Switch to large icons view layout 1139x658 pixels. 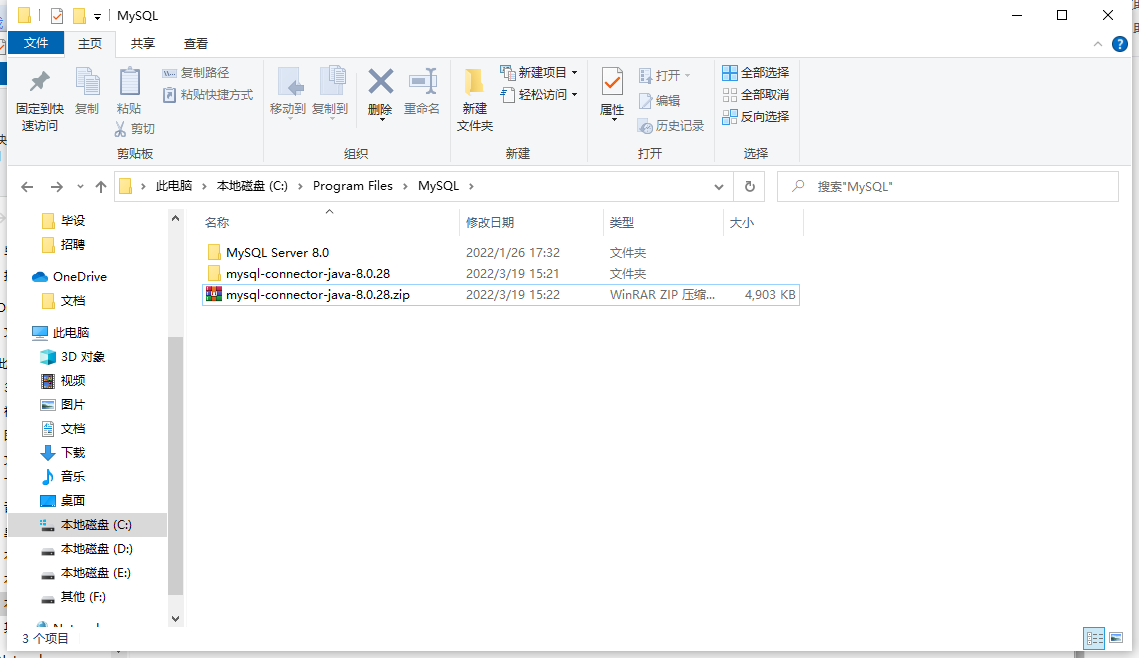click(1116, 638)
